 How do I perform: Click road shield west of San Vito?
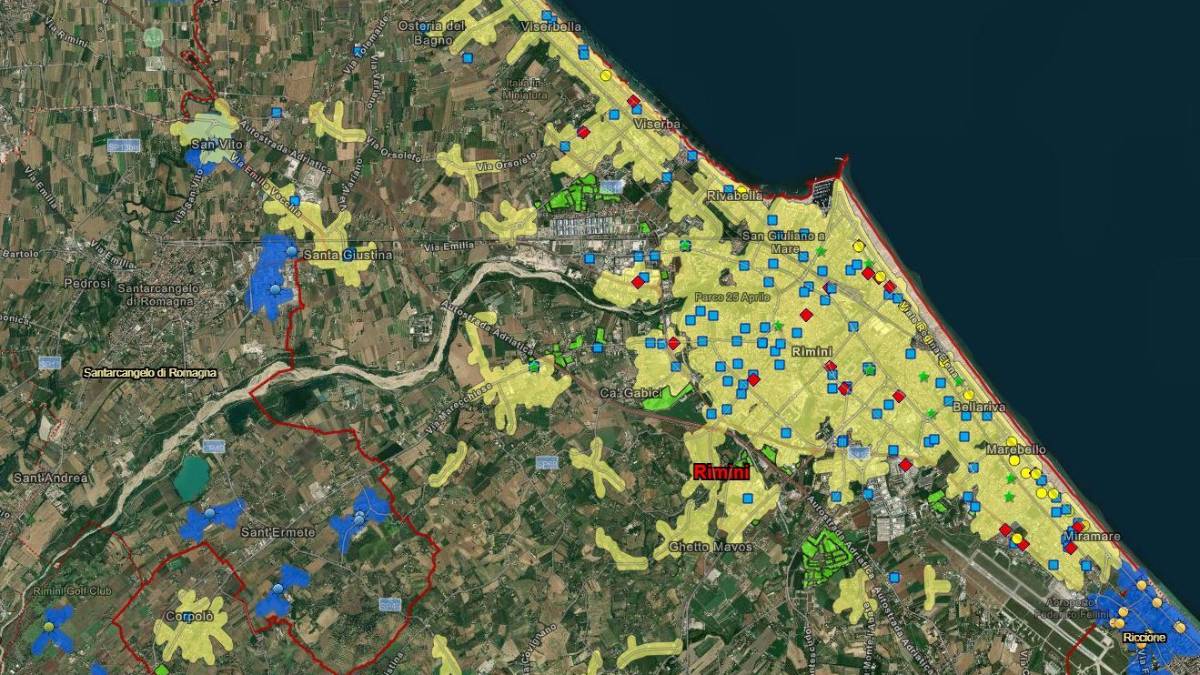point(124,145)
